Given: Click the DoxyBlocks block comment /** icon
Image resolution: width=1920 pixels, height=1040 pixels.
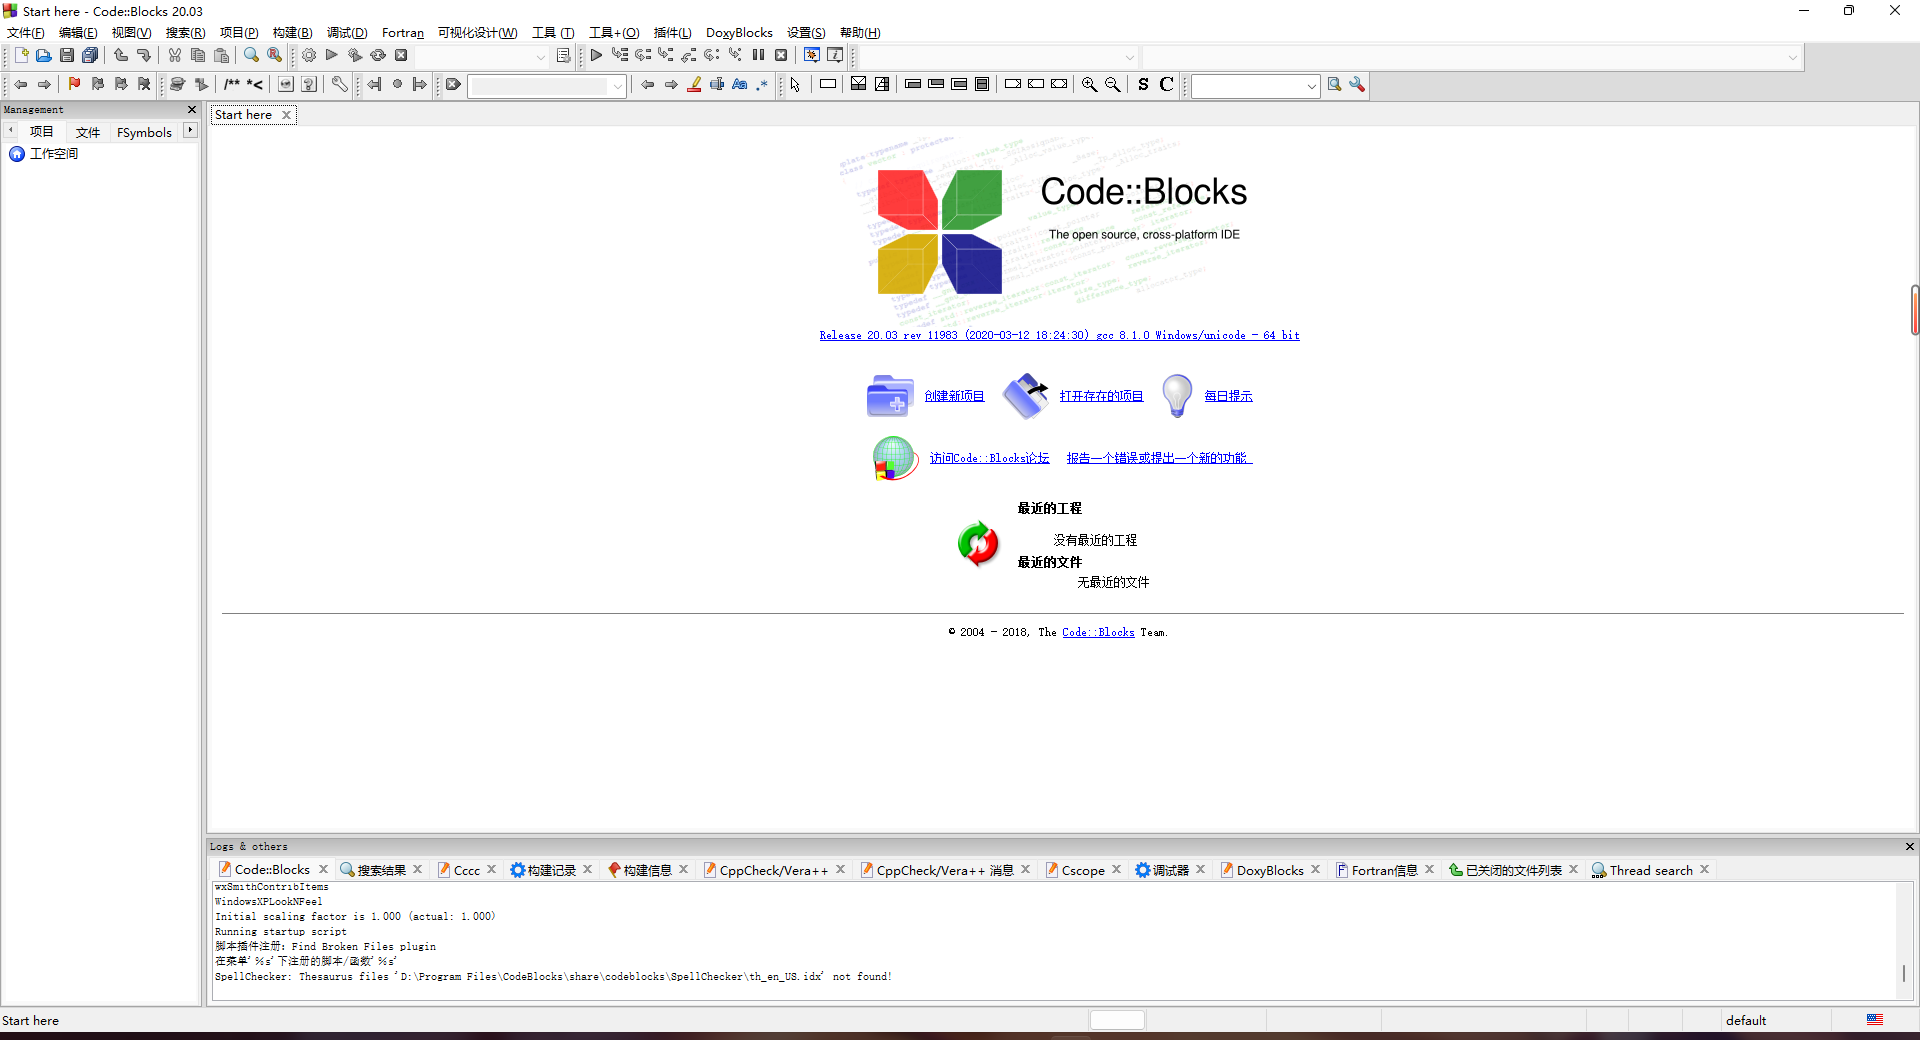Looking at the screenshot, I should (232, 85).
